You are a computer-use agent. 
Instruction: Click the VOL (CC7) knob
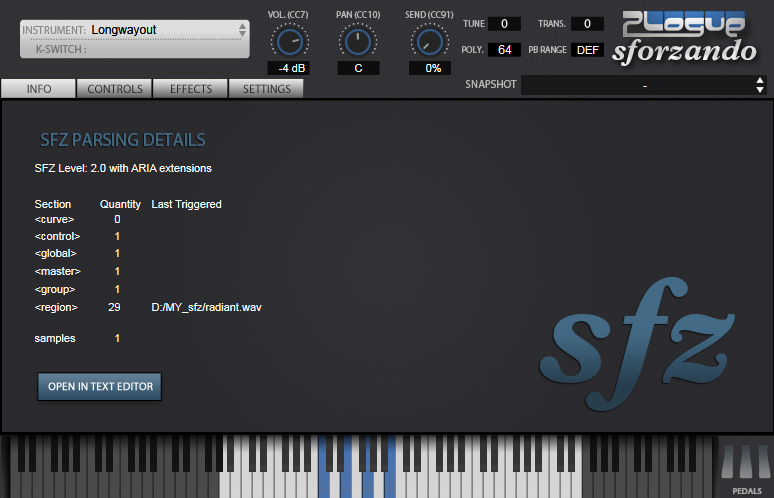pyautogui.click(x=289, y=42)
